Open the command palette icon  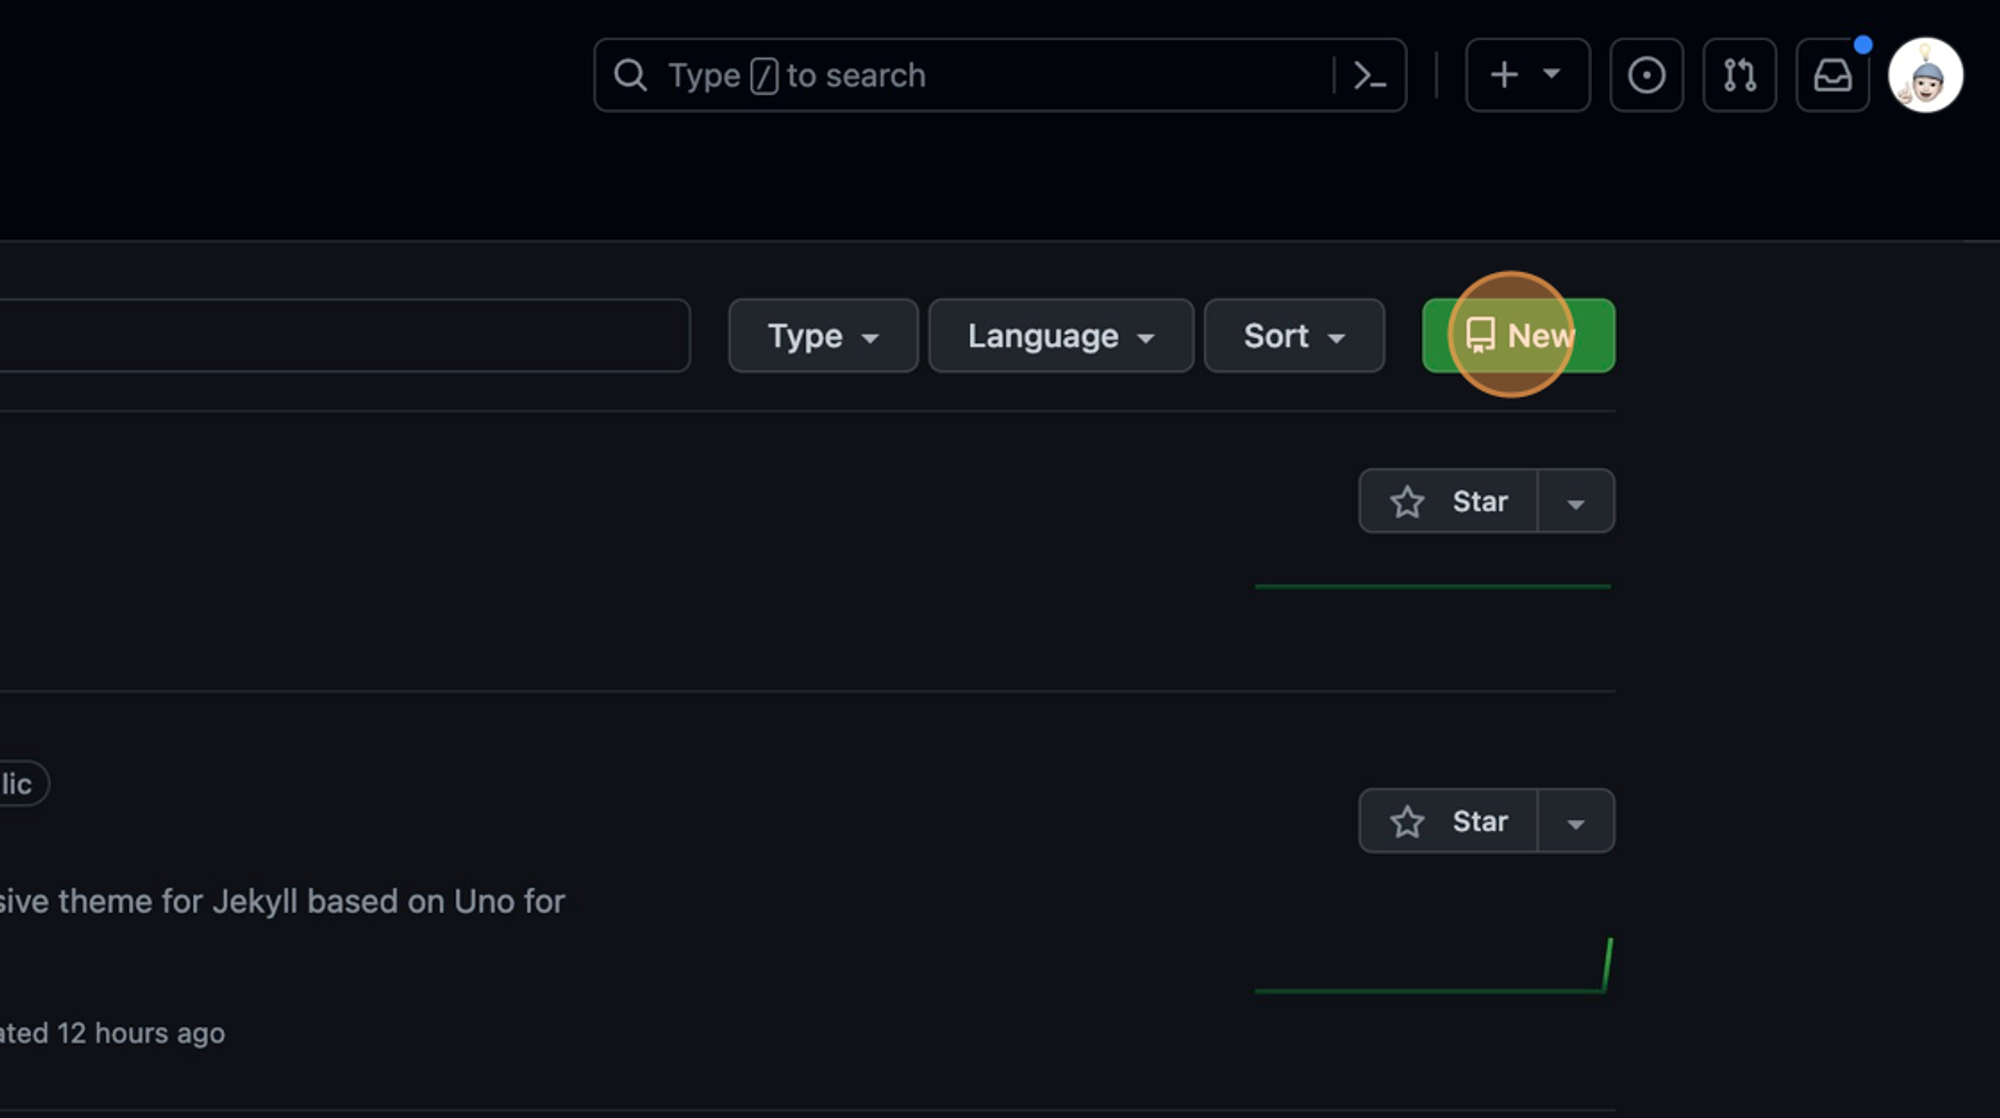(1369, 75)
